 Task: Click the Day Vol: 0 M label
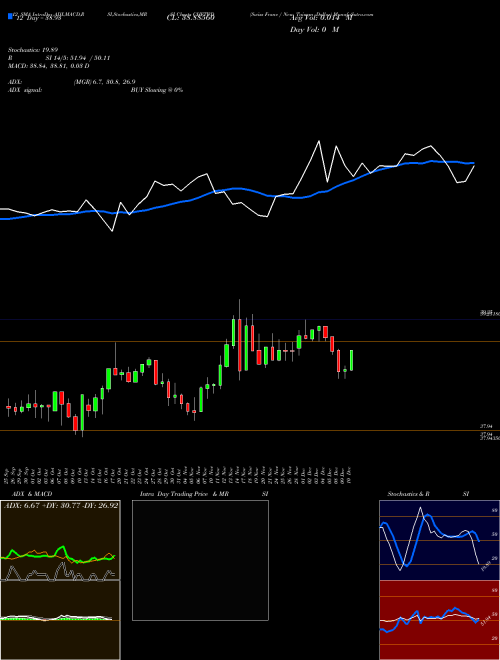point(314,29)
